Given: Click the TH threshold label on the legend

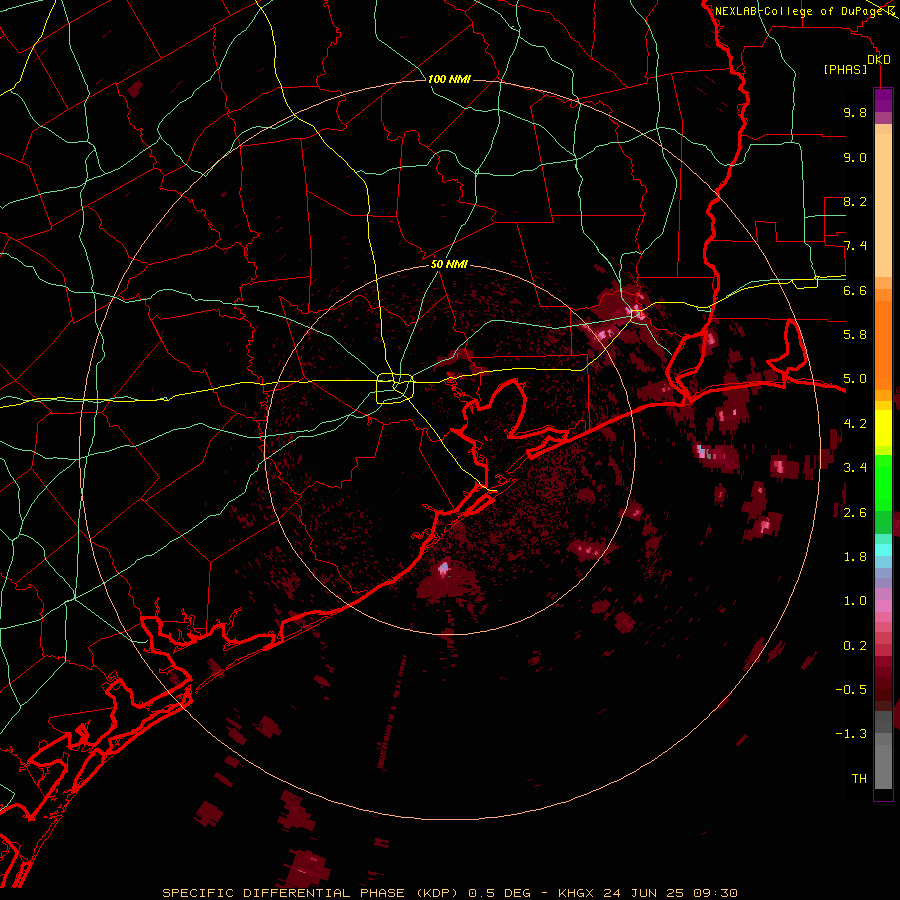Looking at the screenshot, I should pyautogui.click(x=859, y=778).
